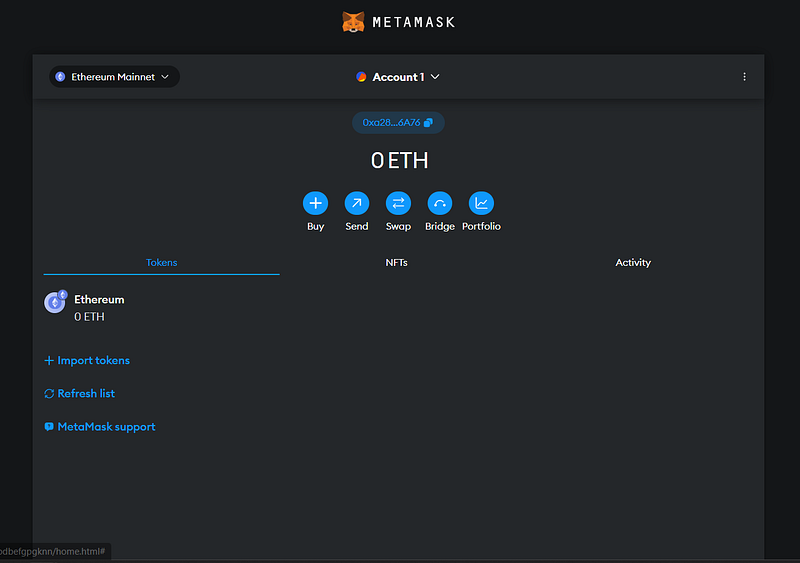Viewport: 800px width, 563px height.
Task: Click the Import tokens plus icon
Action: point(49,360)
